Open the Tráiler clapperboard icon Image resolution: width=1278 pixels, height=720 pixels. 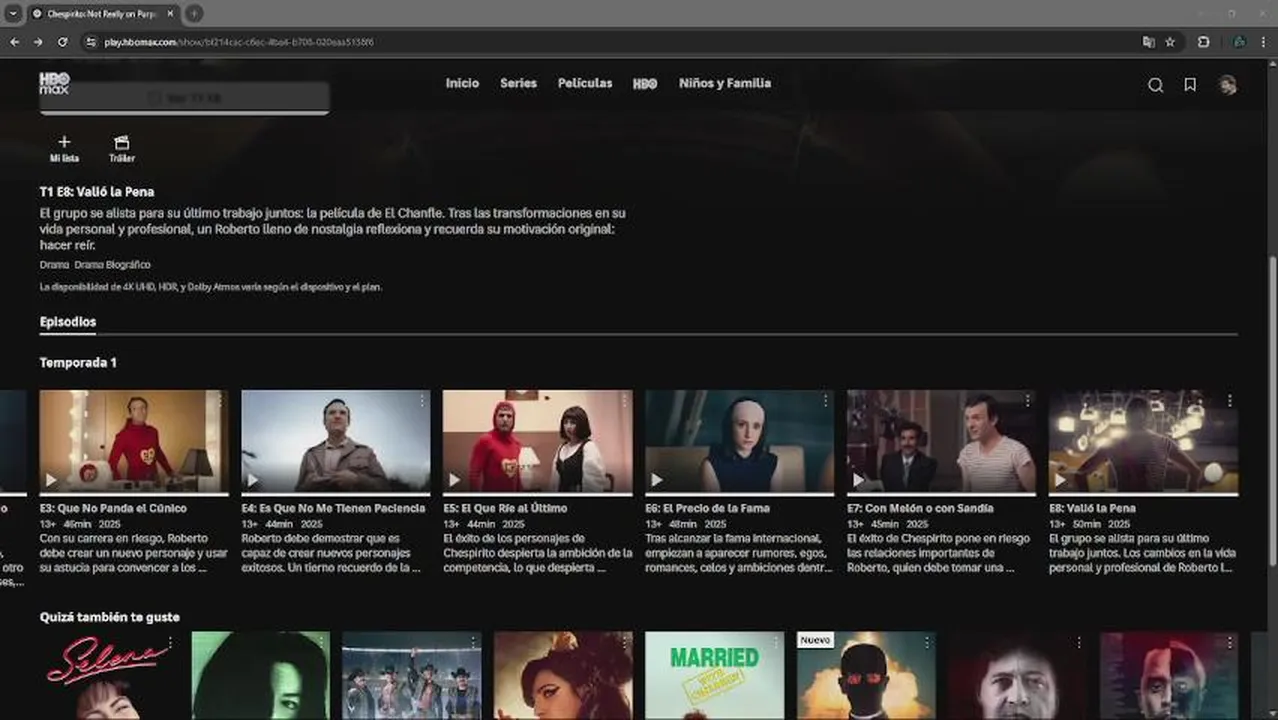pyautogui.click(x=122, y=148)
